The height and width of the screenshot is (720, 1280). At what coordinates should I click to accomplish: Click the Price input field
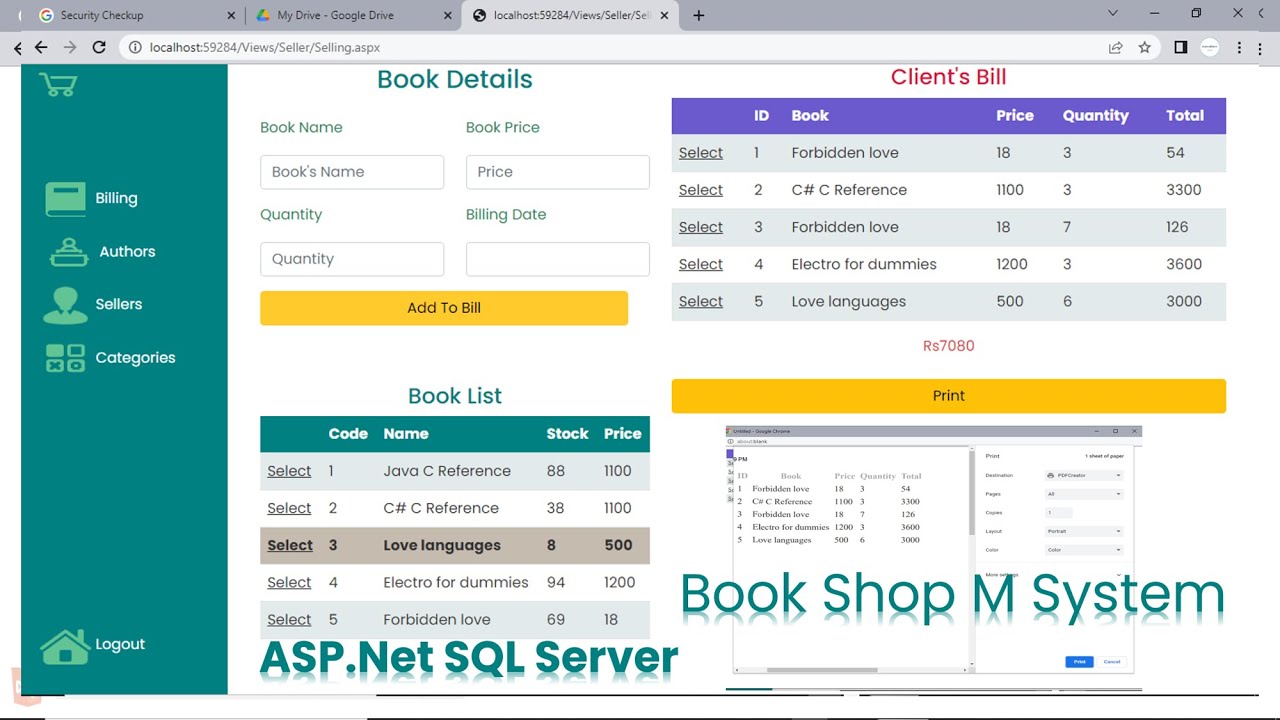[558, 172]
